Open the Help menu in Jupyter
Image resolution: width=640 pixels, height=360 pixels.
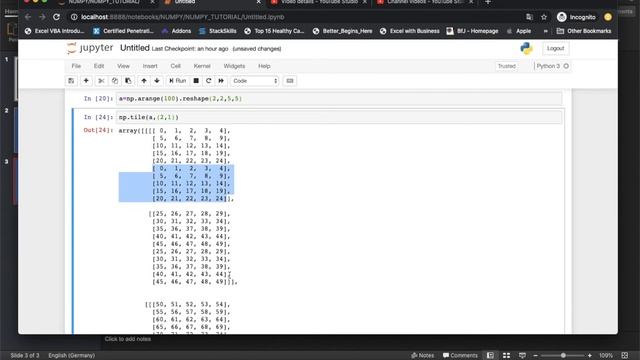264,66
